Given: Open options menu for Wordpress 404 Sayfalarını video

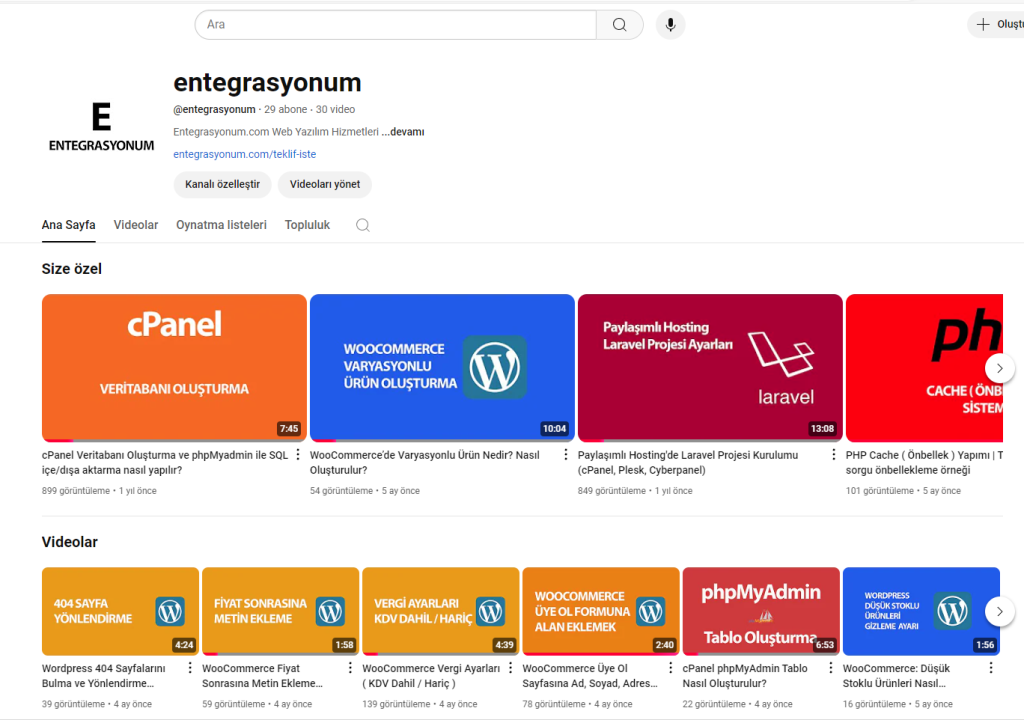Looking at the screenshot, I should tap(190, 668).
